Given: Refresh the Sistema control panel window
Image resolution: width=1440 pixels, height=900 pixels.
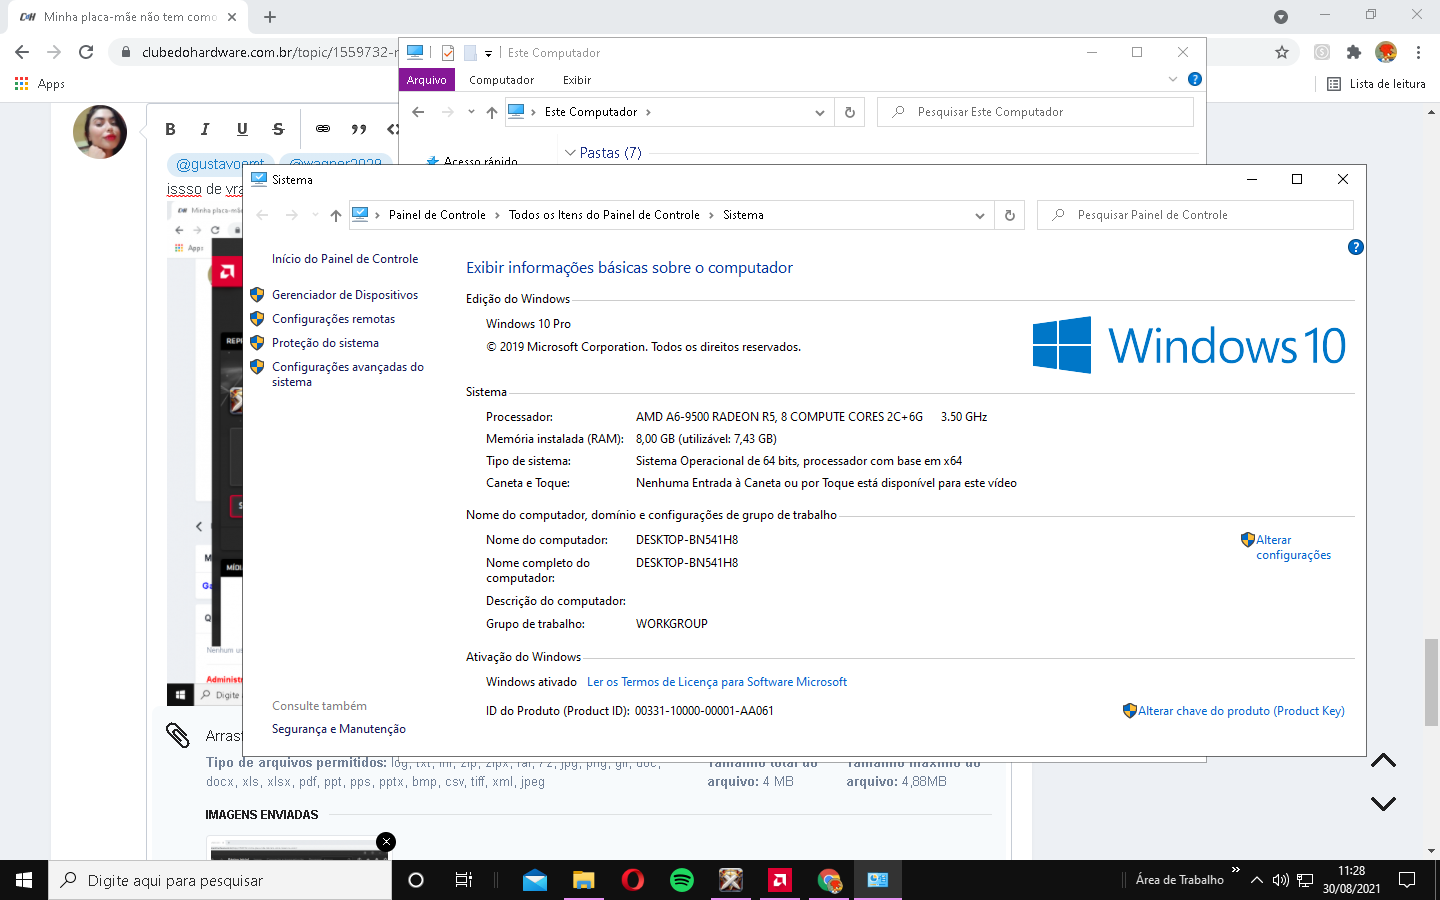Looking at the screenshot, I should coord(1010,215).
